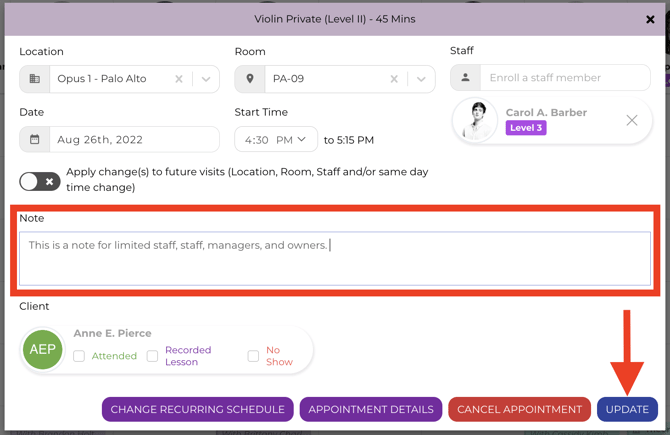Click the map pin icon beside Room
Image resolution: width=670 pixels, height=435 pixels.
point(250,79)
